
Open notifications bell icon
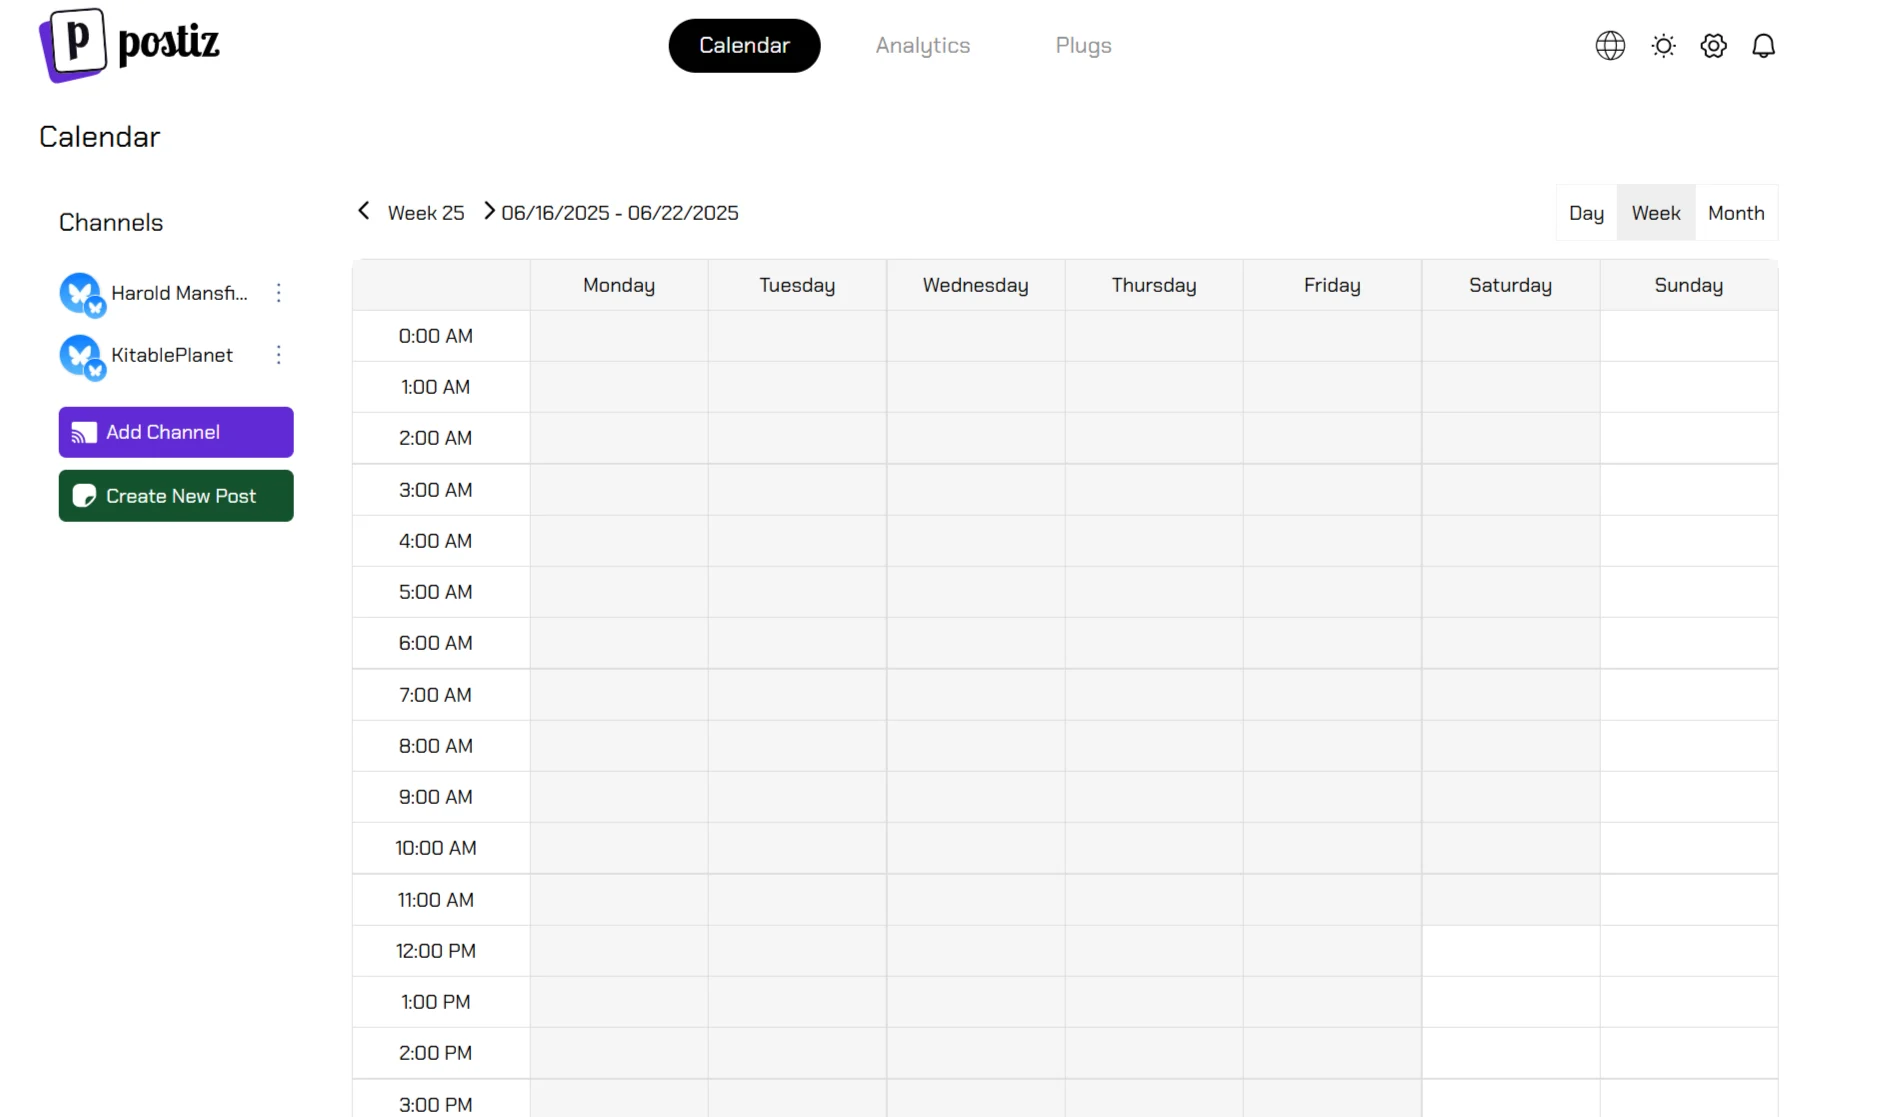1763,46
